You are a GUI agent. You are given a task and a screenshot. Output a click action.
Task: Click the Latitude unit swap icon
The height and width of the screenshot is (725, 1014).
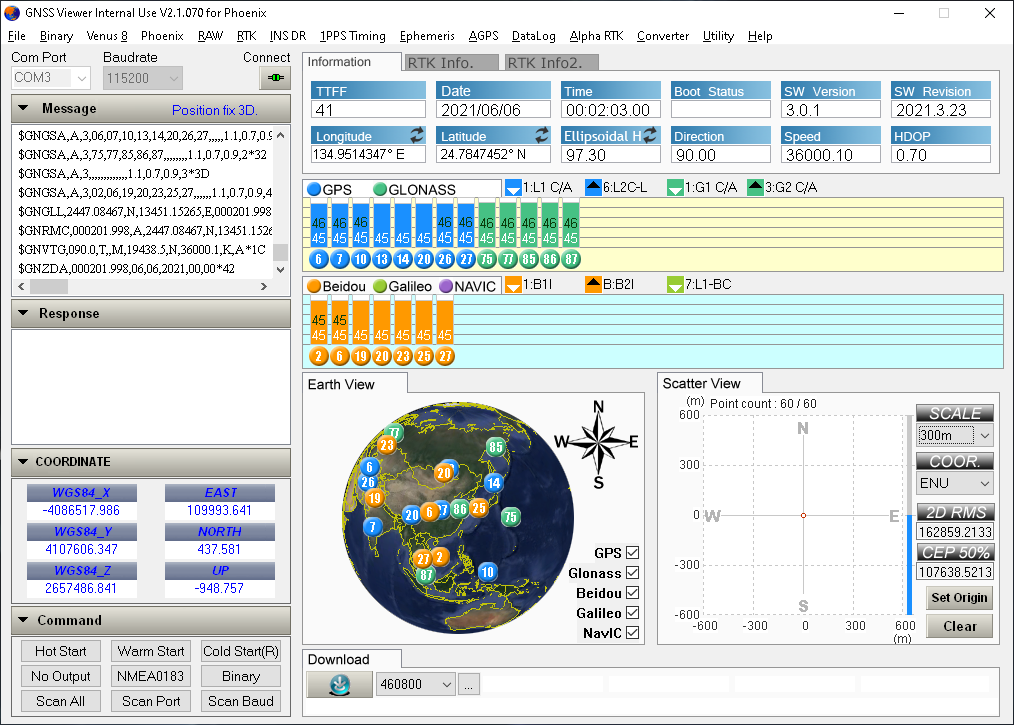pos(542,135)
